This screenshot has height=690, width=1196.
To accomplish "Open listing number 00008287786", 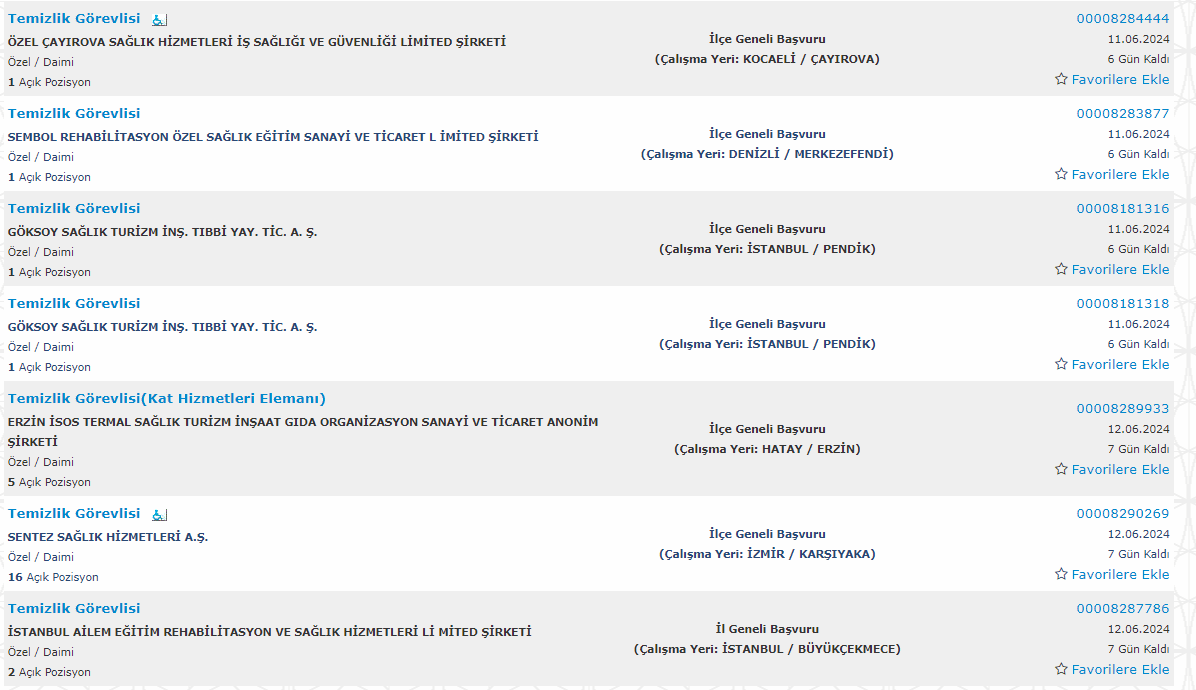I will [x=1123, y=608].
